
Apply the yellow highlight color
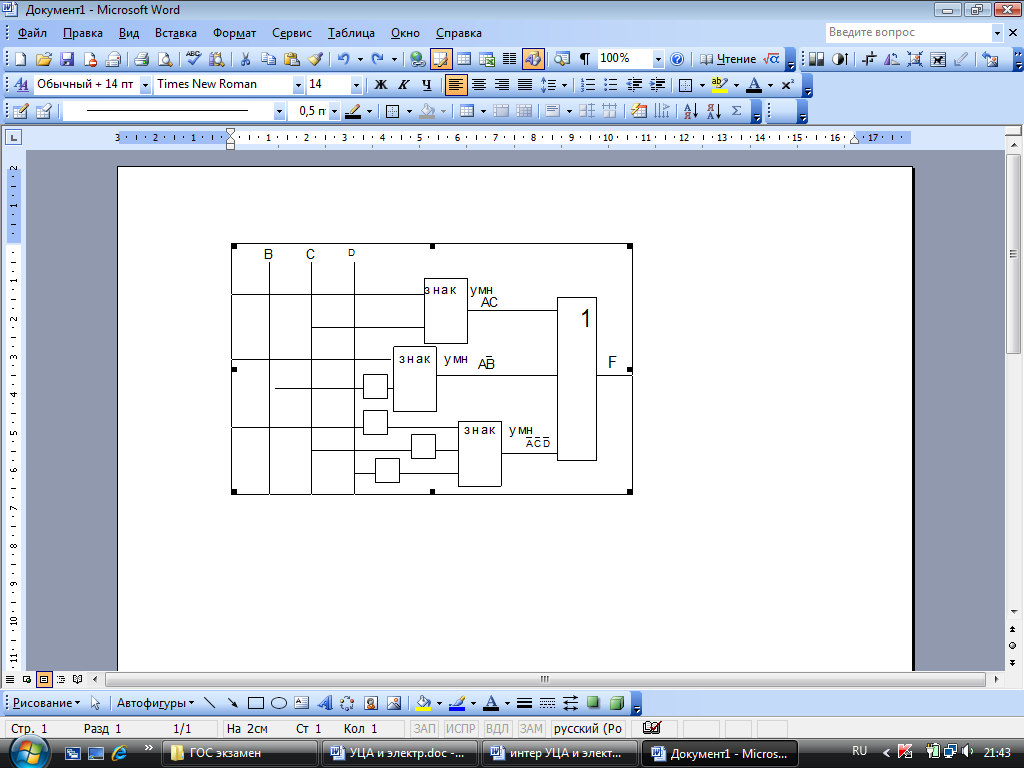720,85
